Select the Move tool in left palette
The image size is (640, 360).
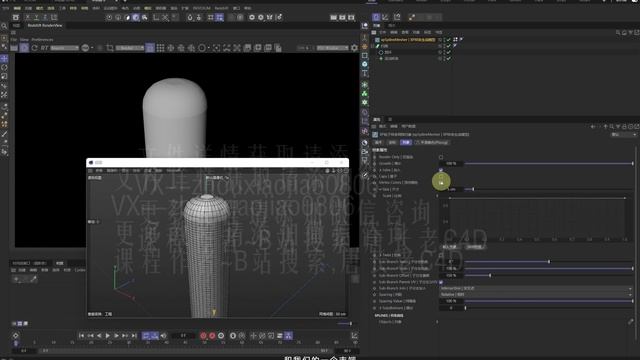point(4,58)
